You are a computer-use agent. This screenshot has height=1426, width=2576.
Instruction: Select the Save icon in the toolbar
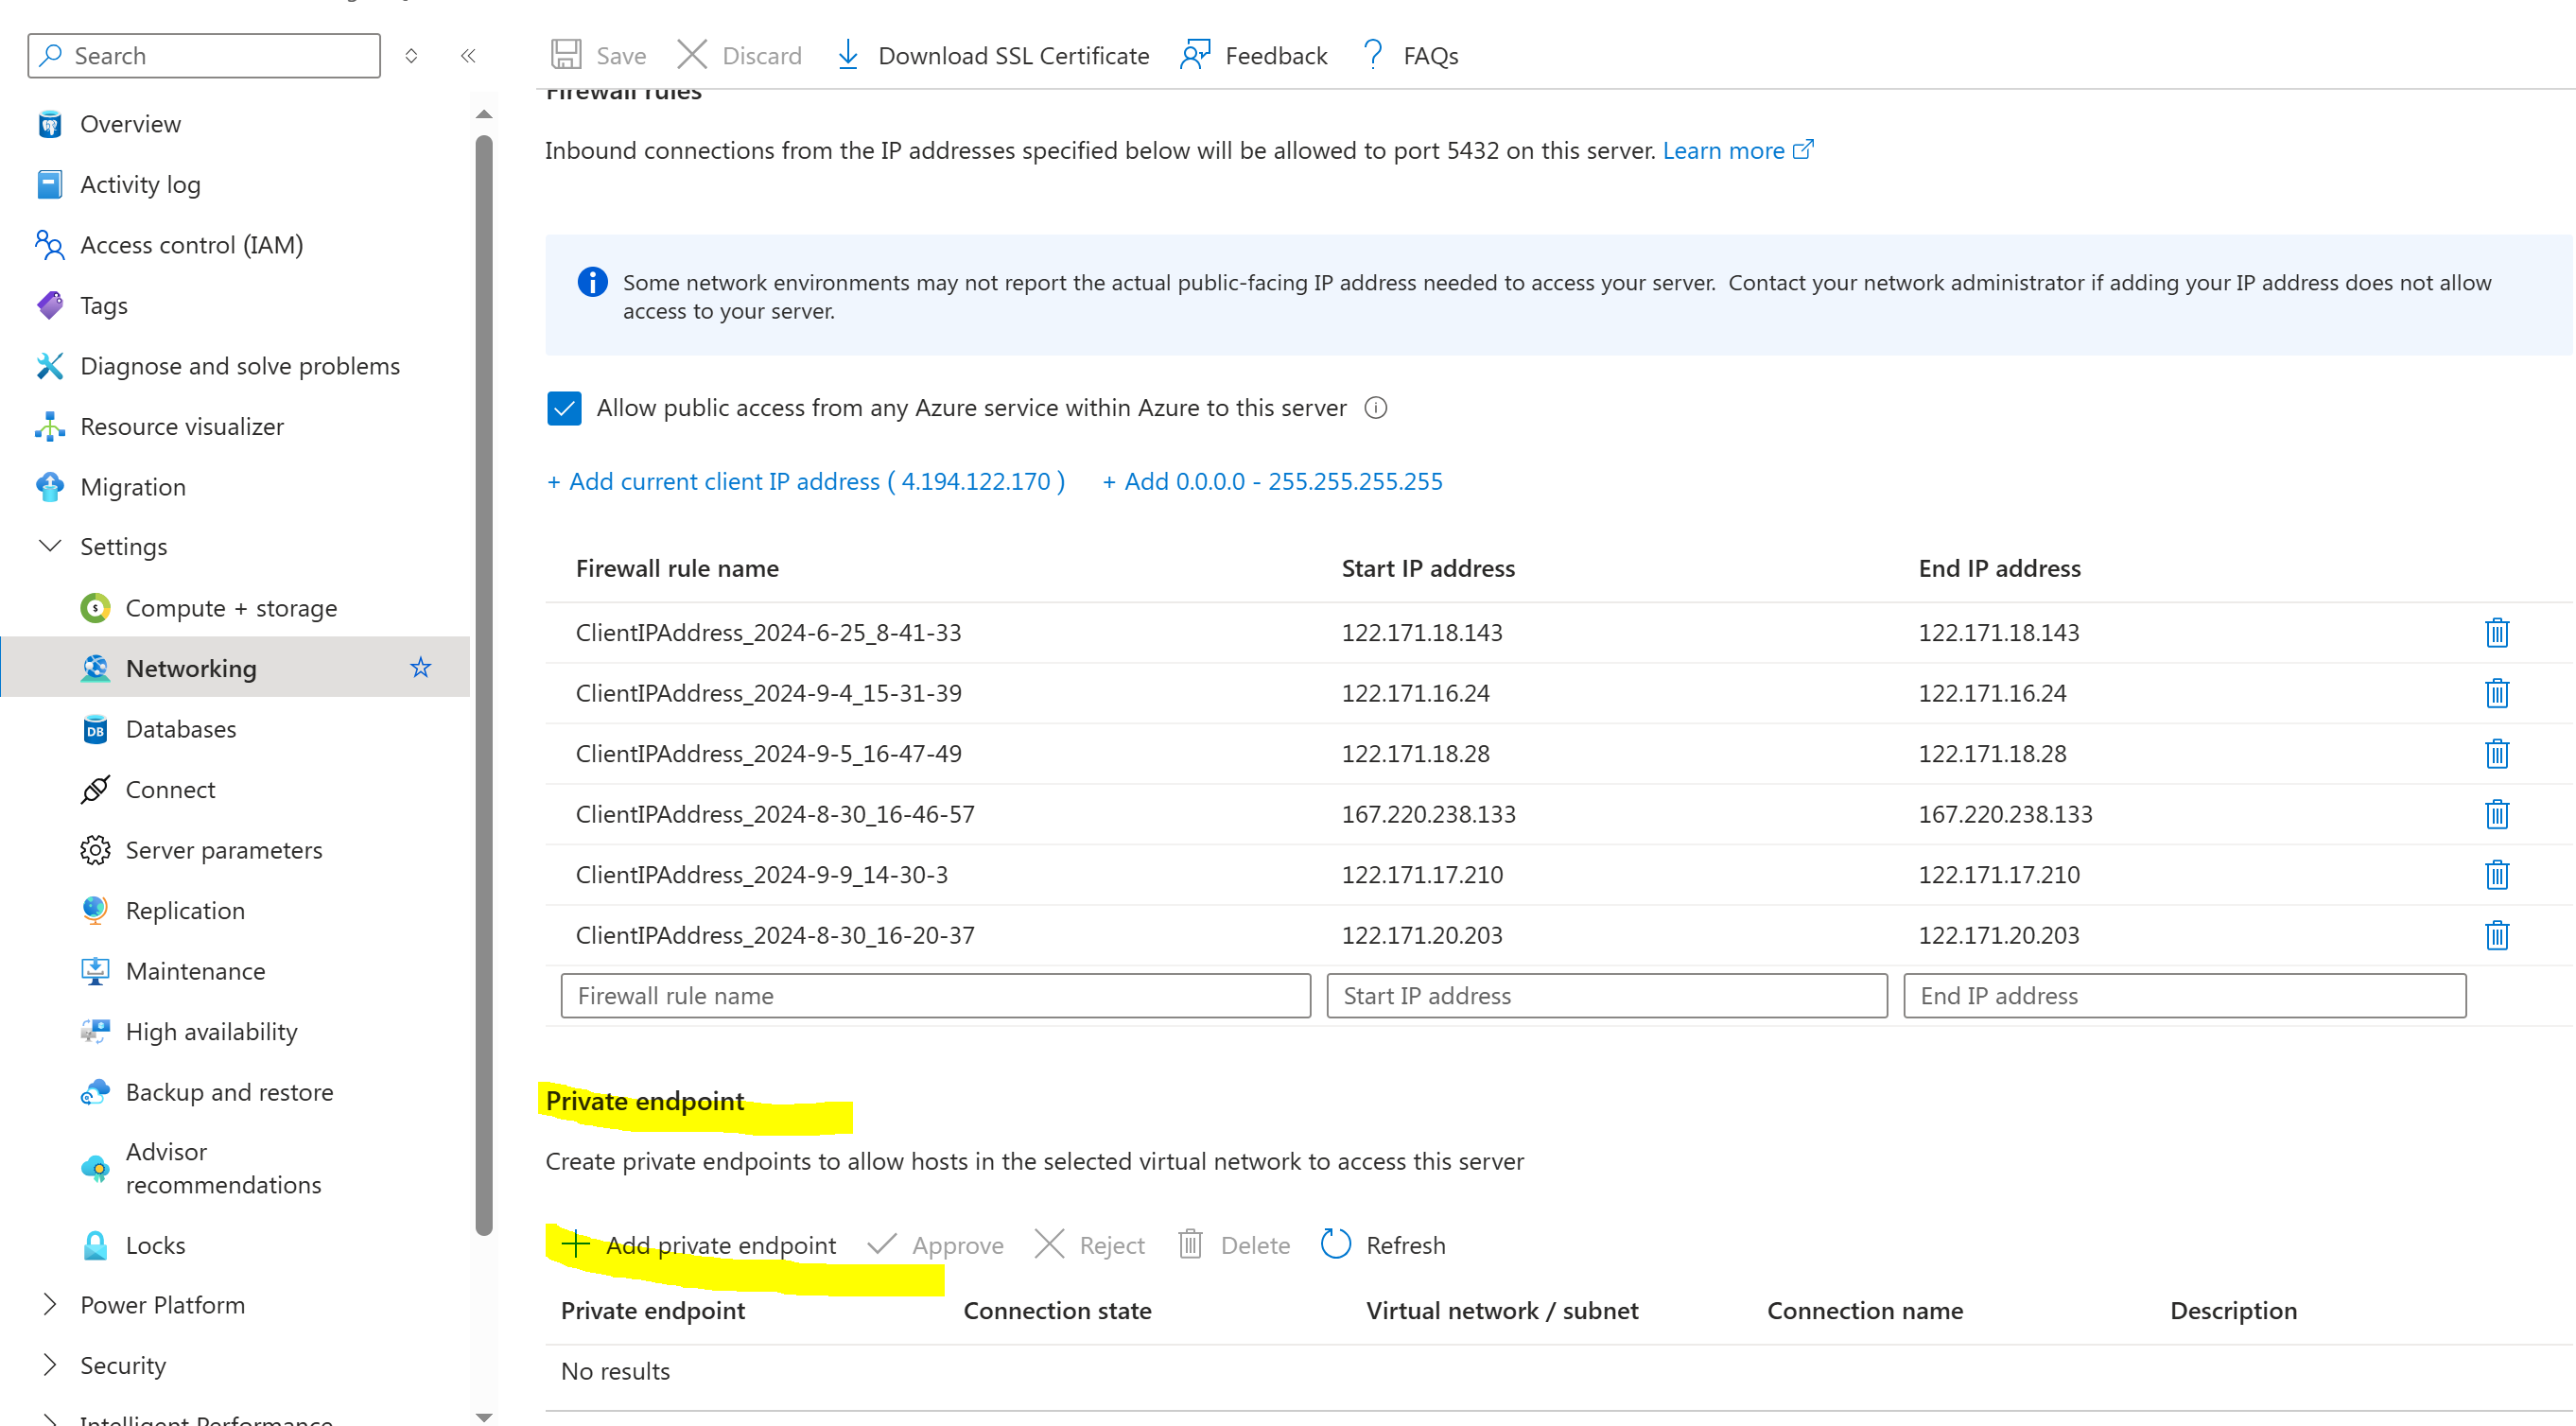[x=567, y=55]
